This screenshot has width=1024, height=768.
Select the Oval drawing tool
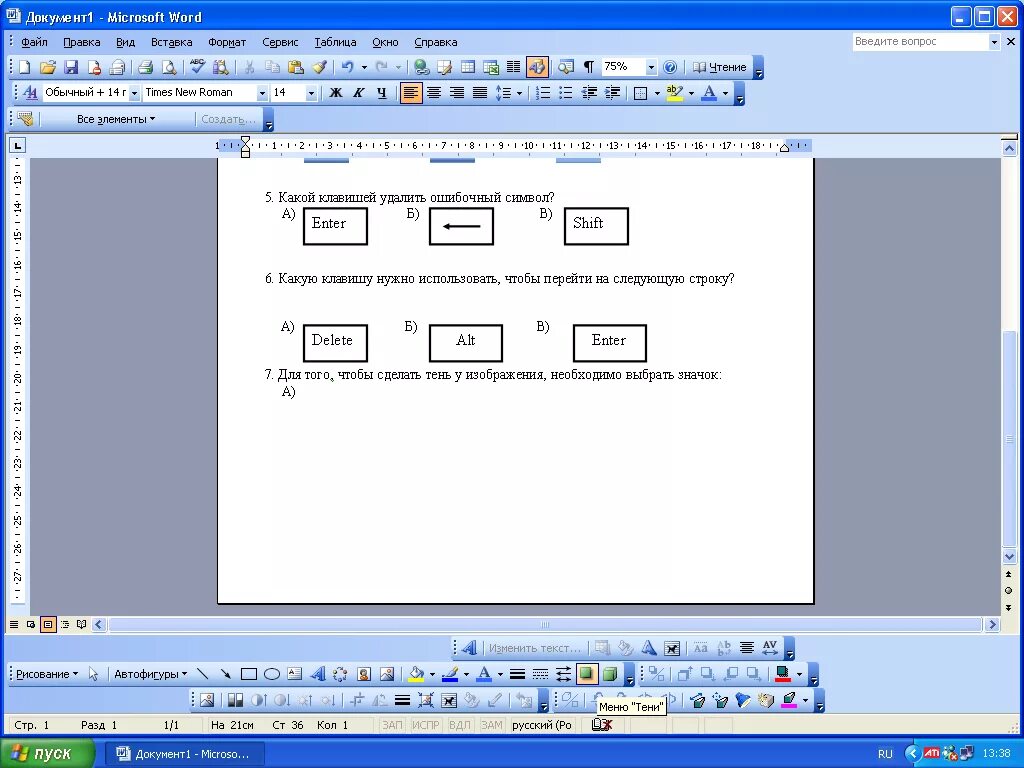[x=272, y=674]
